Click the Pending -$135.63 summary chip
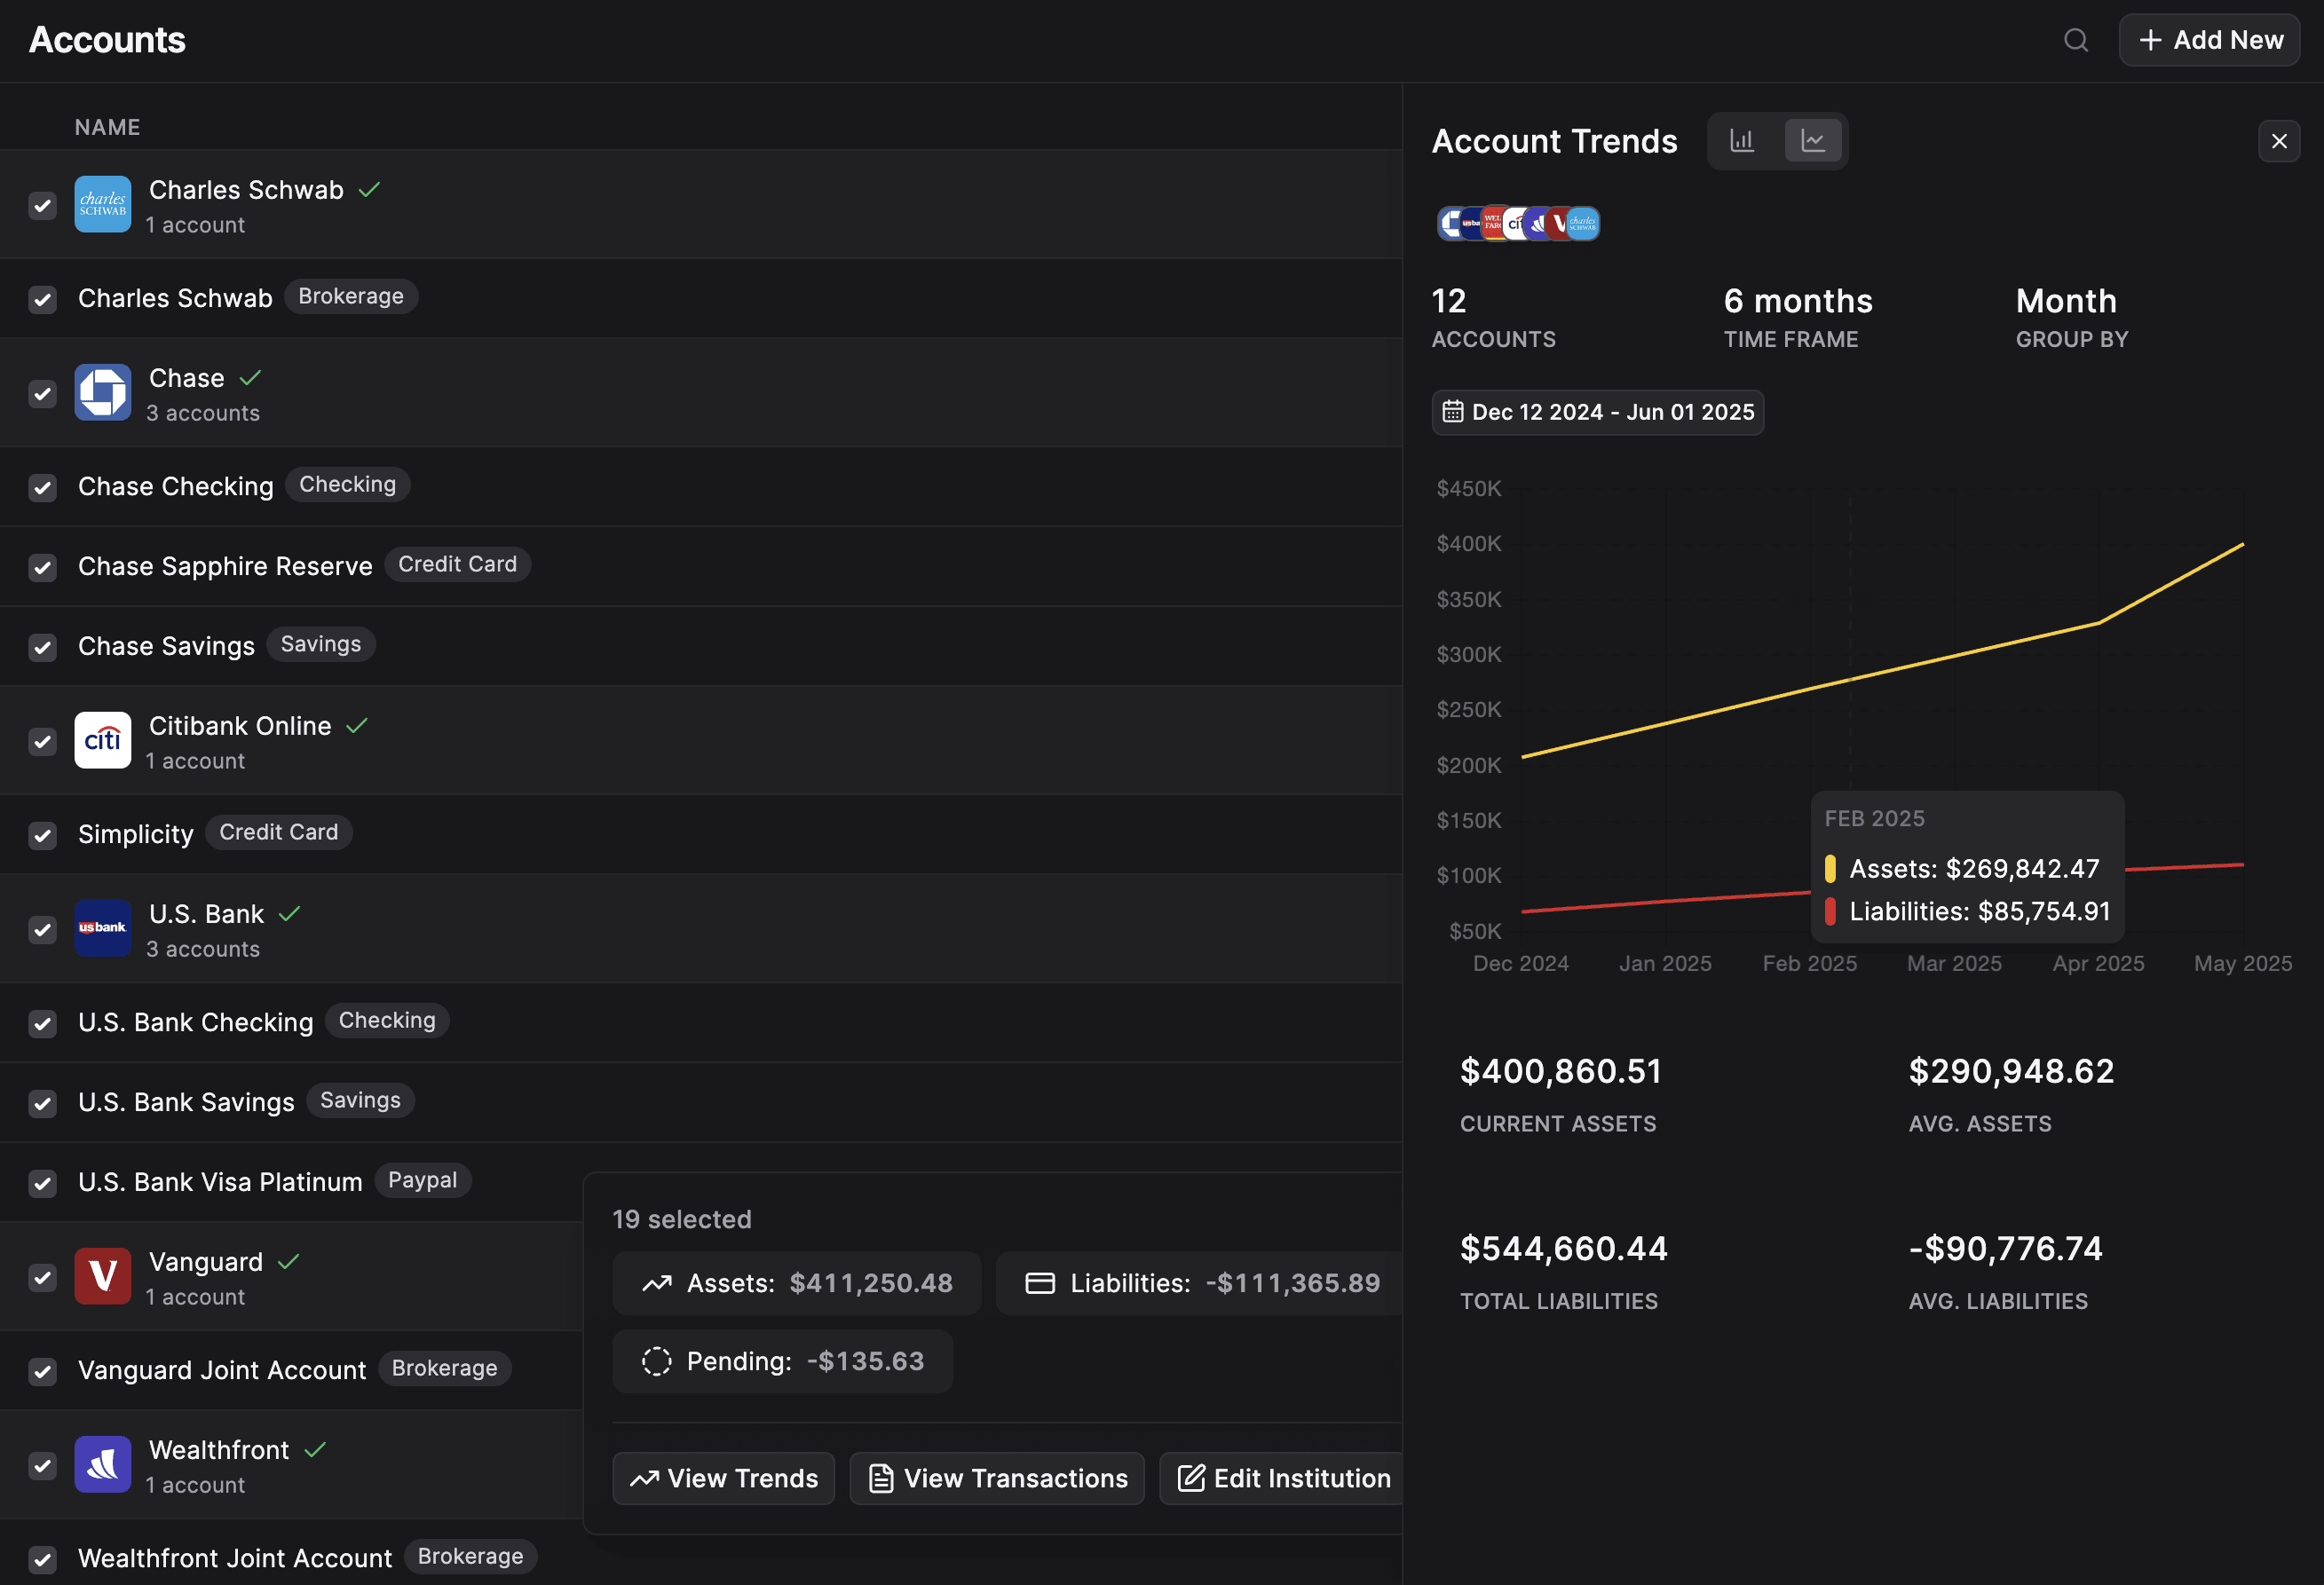Image resolution: width=2324 pixels, height=1585 pixels. [x=782, y=1361]
